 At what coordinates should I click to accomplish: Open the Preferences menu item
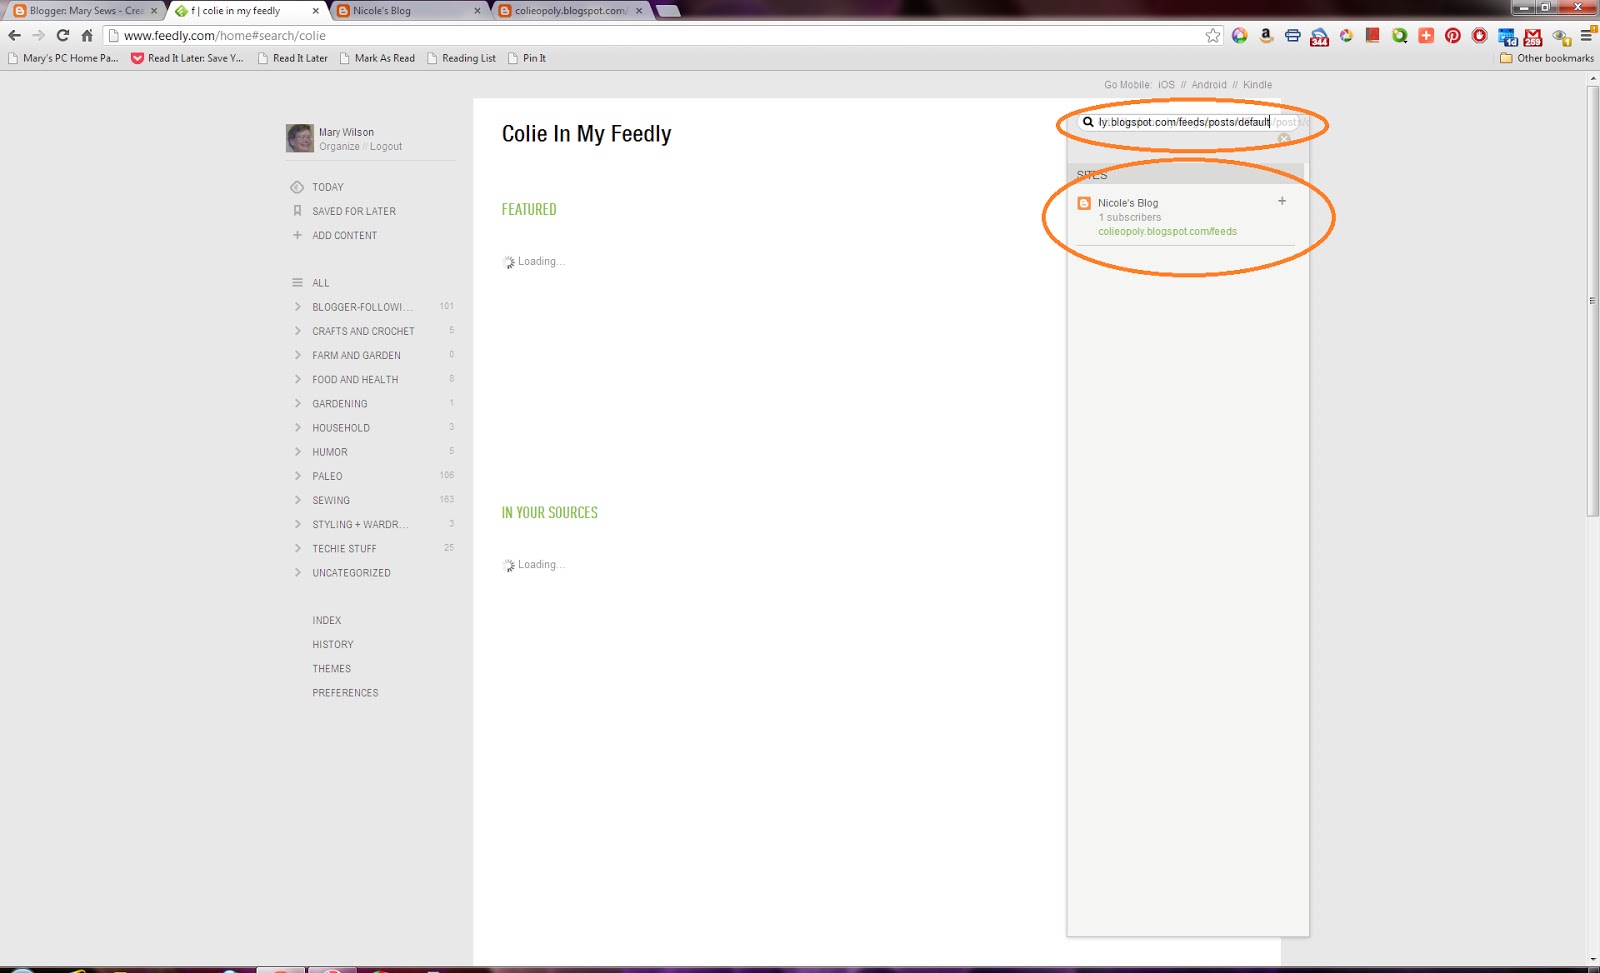[x=345, y=693]
